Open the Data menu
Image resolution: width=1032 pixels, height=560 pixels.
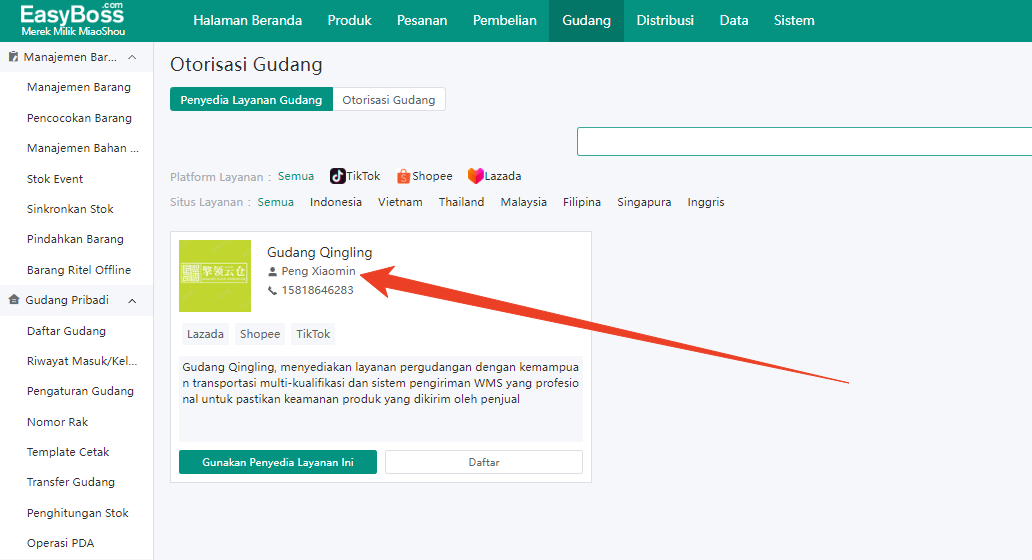(734, 20)
